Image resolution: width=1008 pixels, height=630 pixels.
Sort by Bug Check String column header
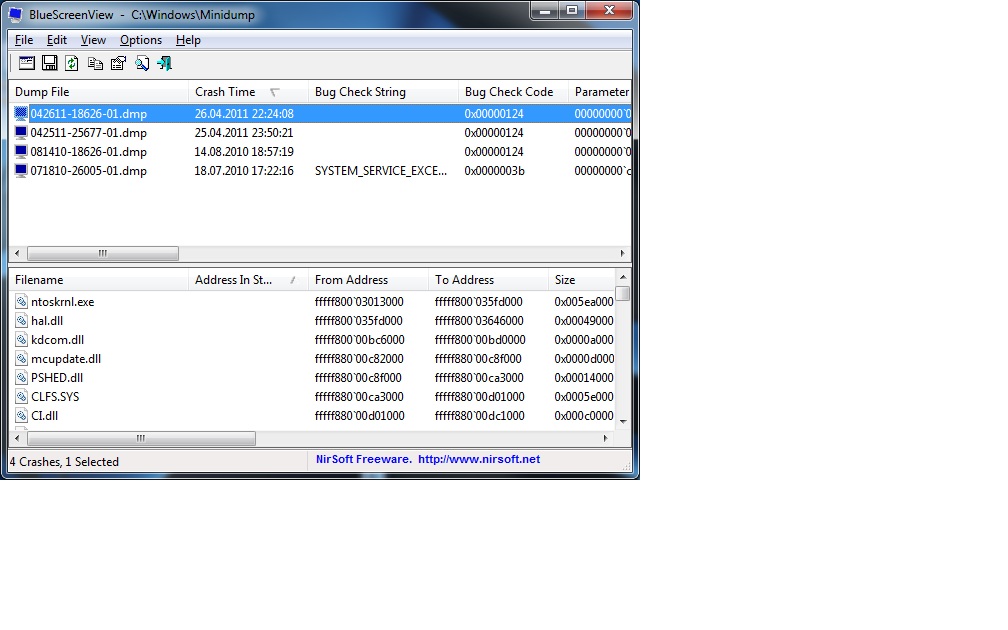[x=383, y=92]
